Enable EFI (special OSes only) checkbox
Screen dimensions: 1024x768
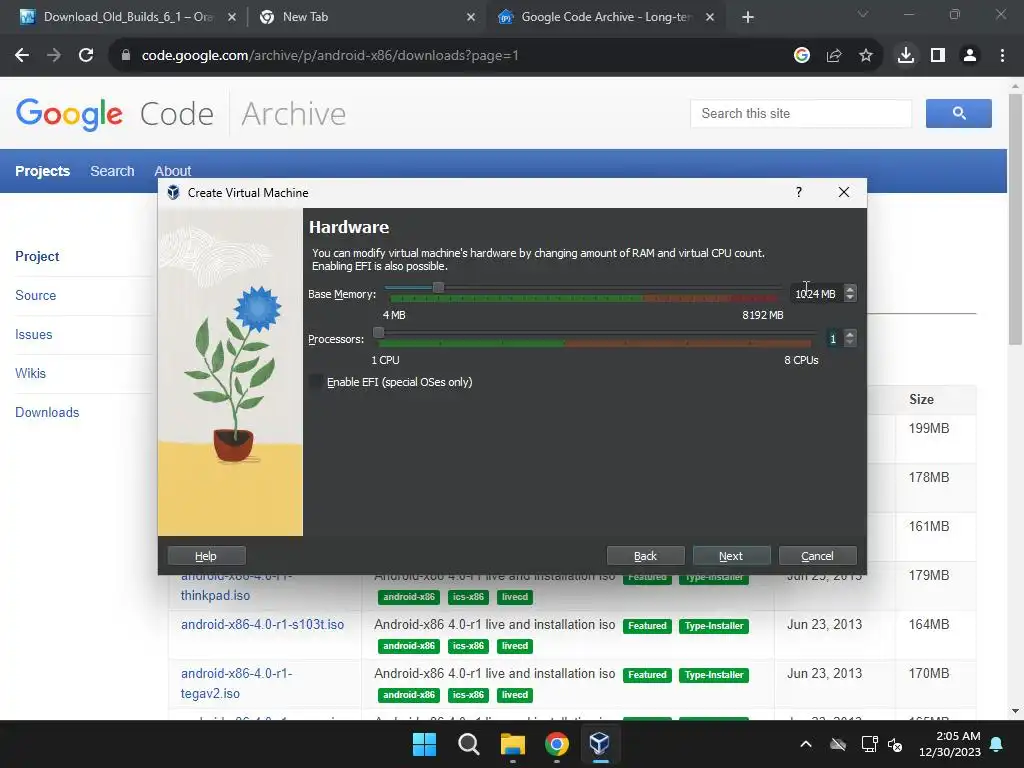click(x=317, y=382)
